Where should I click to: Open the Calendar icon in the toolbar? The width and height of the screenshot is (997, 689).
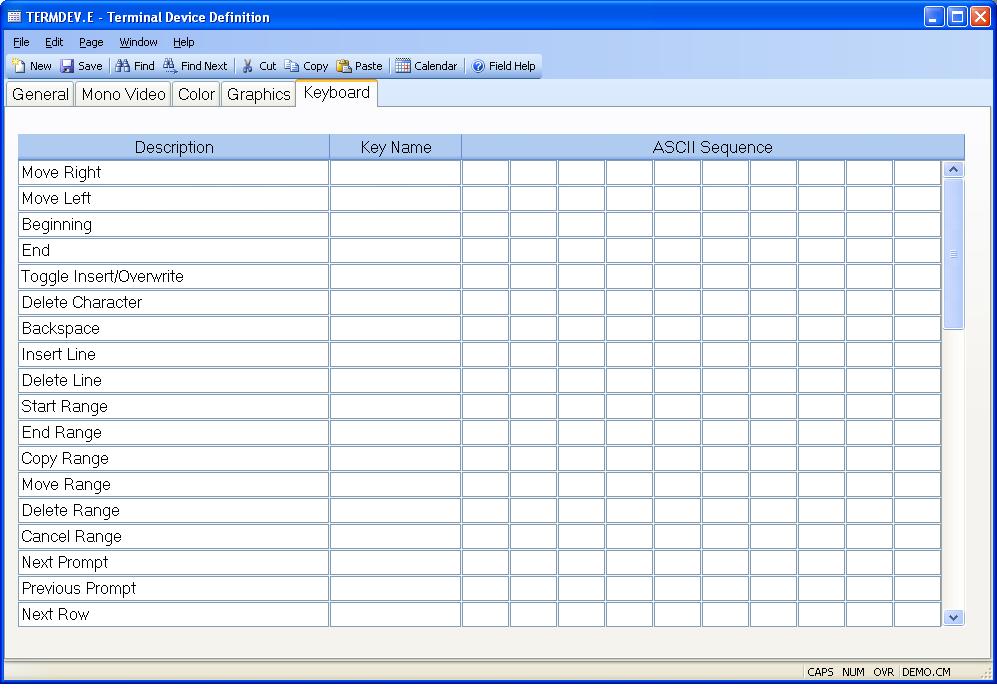click(403, 66)
